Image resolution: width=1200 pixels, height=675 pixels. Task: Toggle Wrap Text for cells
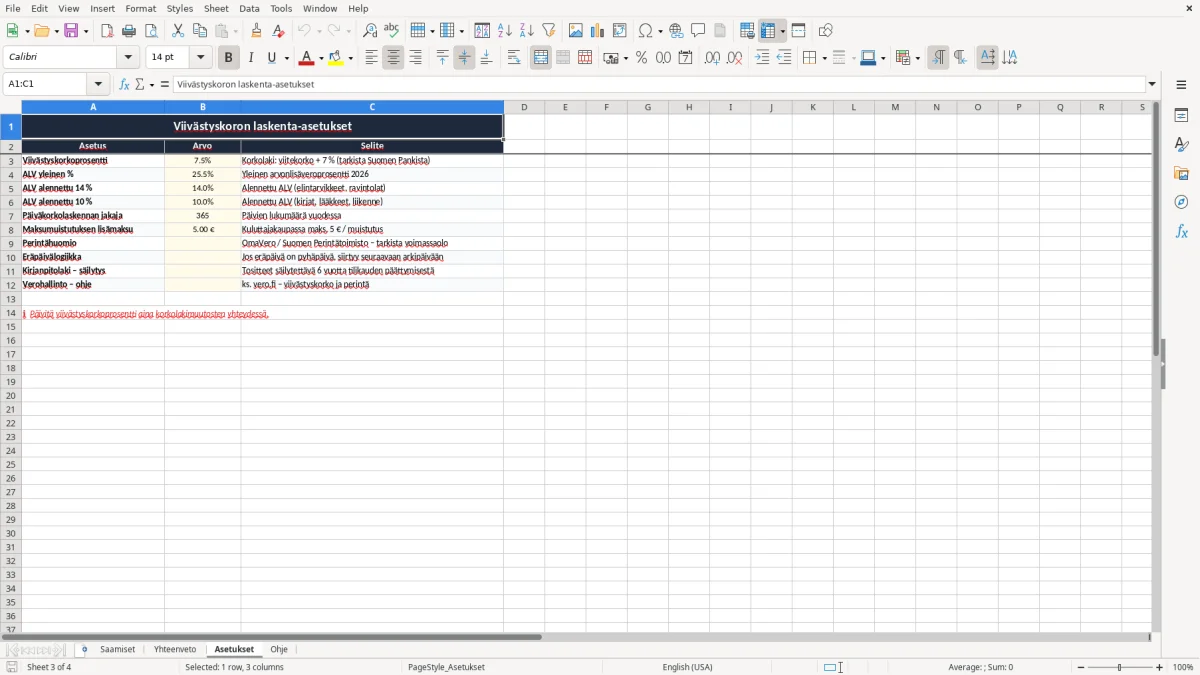point(514,58)
